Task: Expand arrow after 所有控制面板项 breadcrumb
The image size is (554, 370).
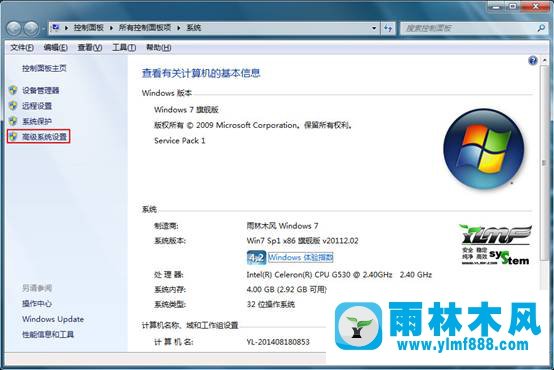Action: 179,28
